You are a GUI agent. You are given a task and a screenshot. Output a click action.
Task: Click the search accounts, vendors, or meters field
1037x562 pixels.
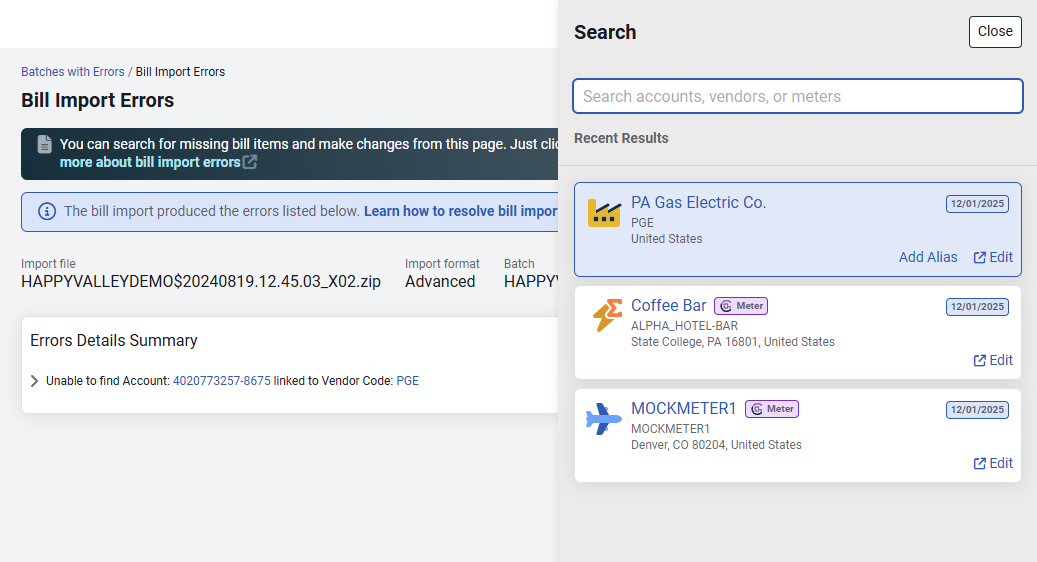tap(797, 97)
